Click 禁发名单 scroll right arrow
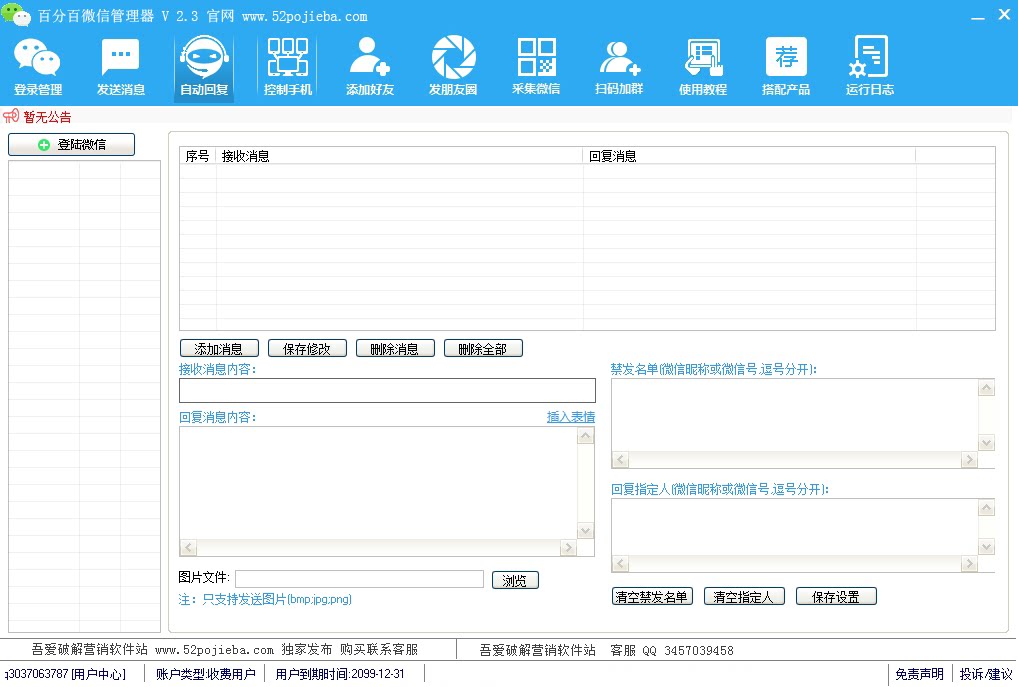Image resolution: width=1018 pixels, height=687 pixels. tap(969, 460)
